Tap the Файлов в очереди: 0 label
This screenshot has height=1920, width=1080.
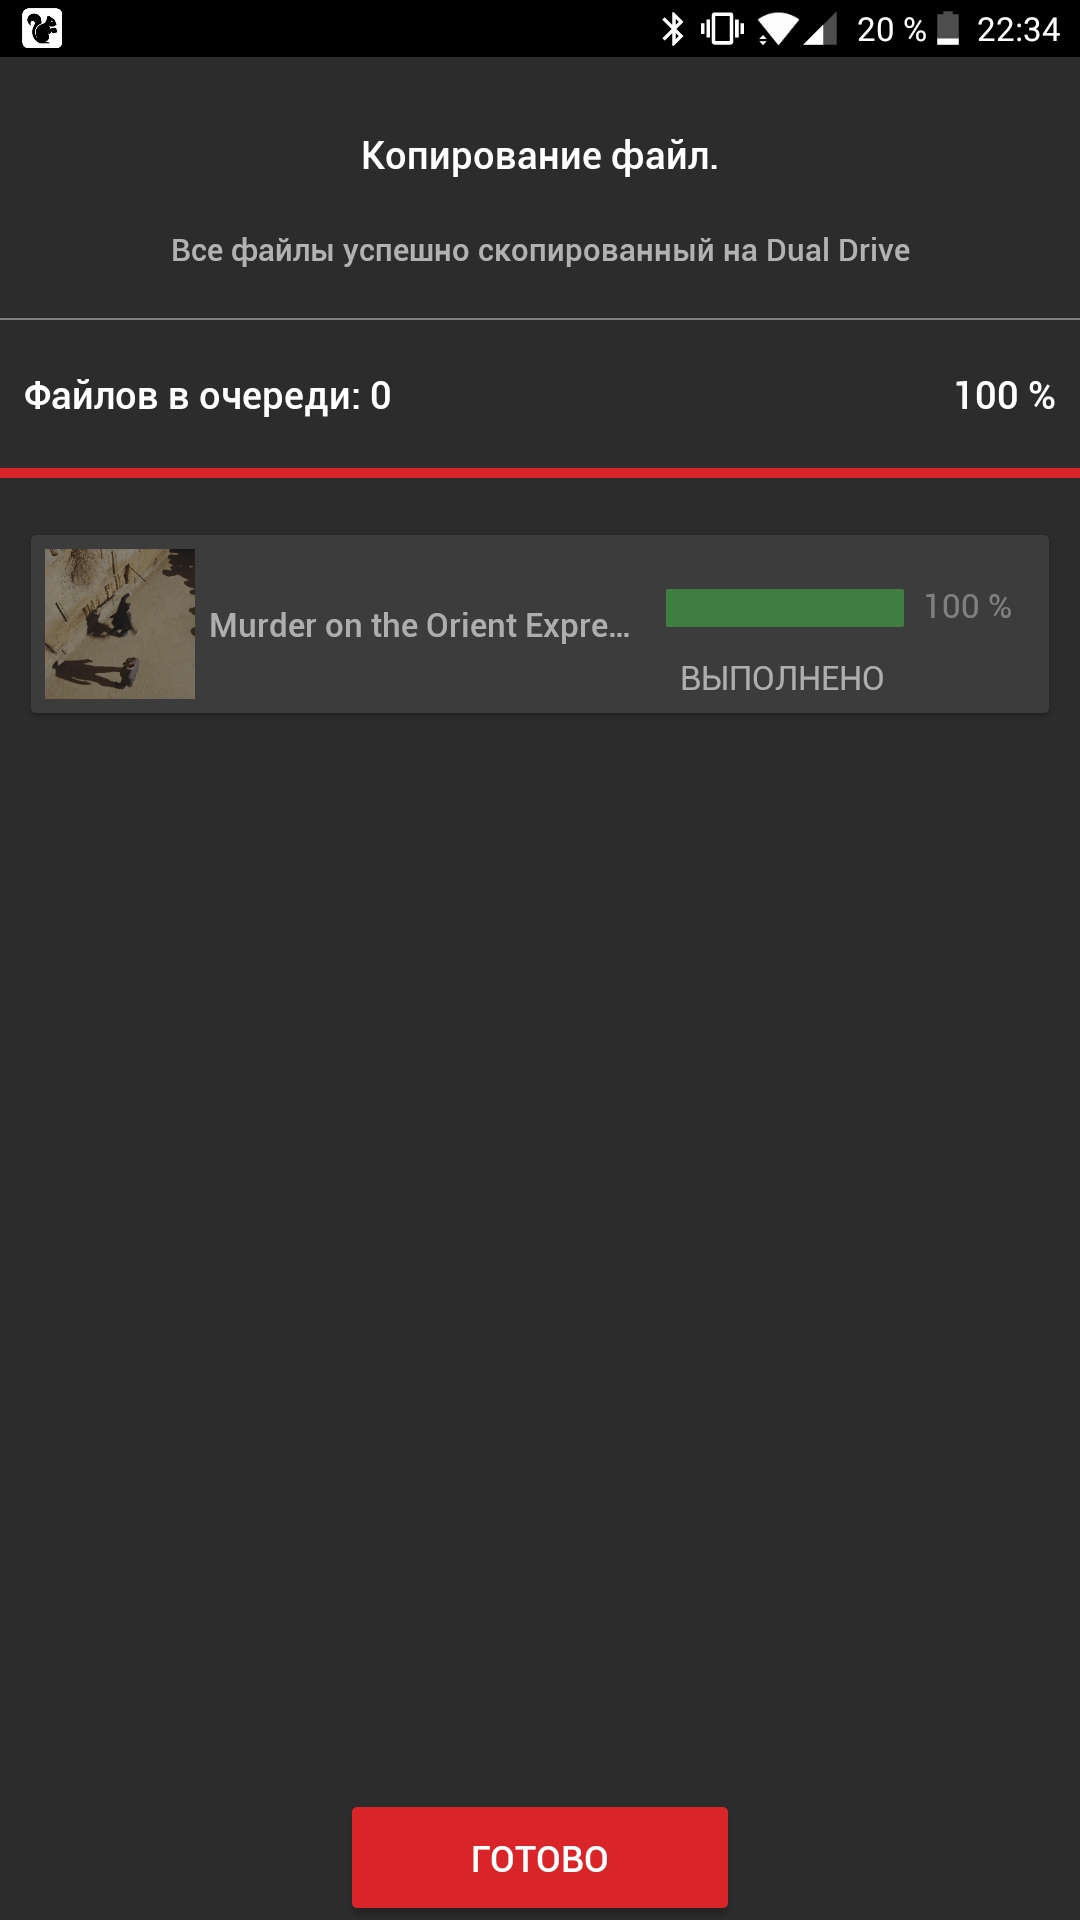[208, 396]
